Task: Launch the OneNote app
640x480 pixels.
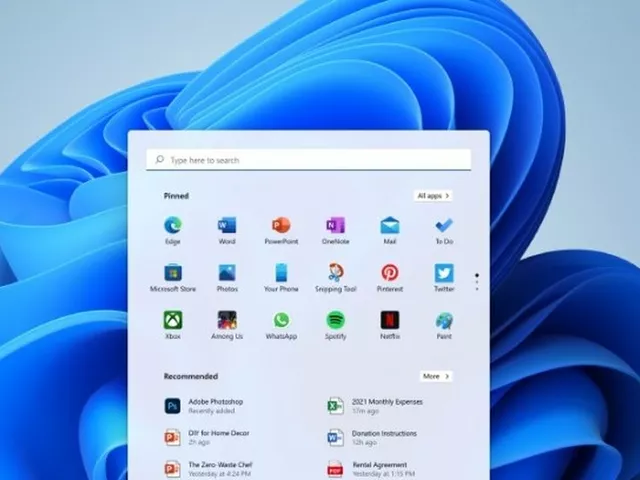Action: tap(335, 226)
